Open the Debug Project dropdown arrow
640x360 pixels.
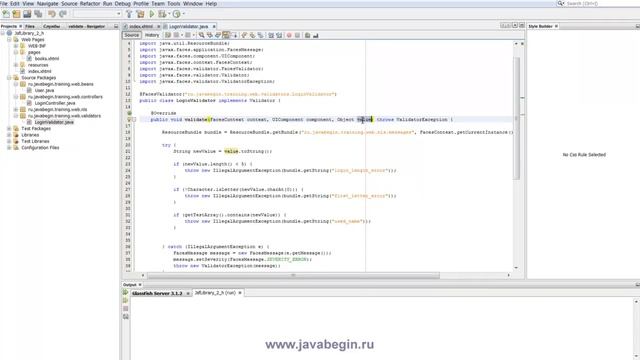tap(168, 14)
